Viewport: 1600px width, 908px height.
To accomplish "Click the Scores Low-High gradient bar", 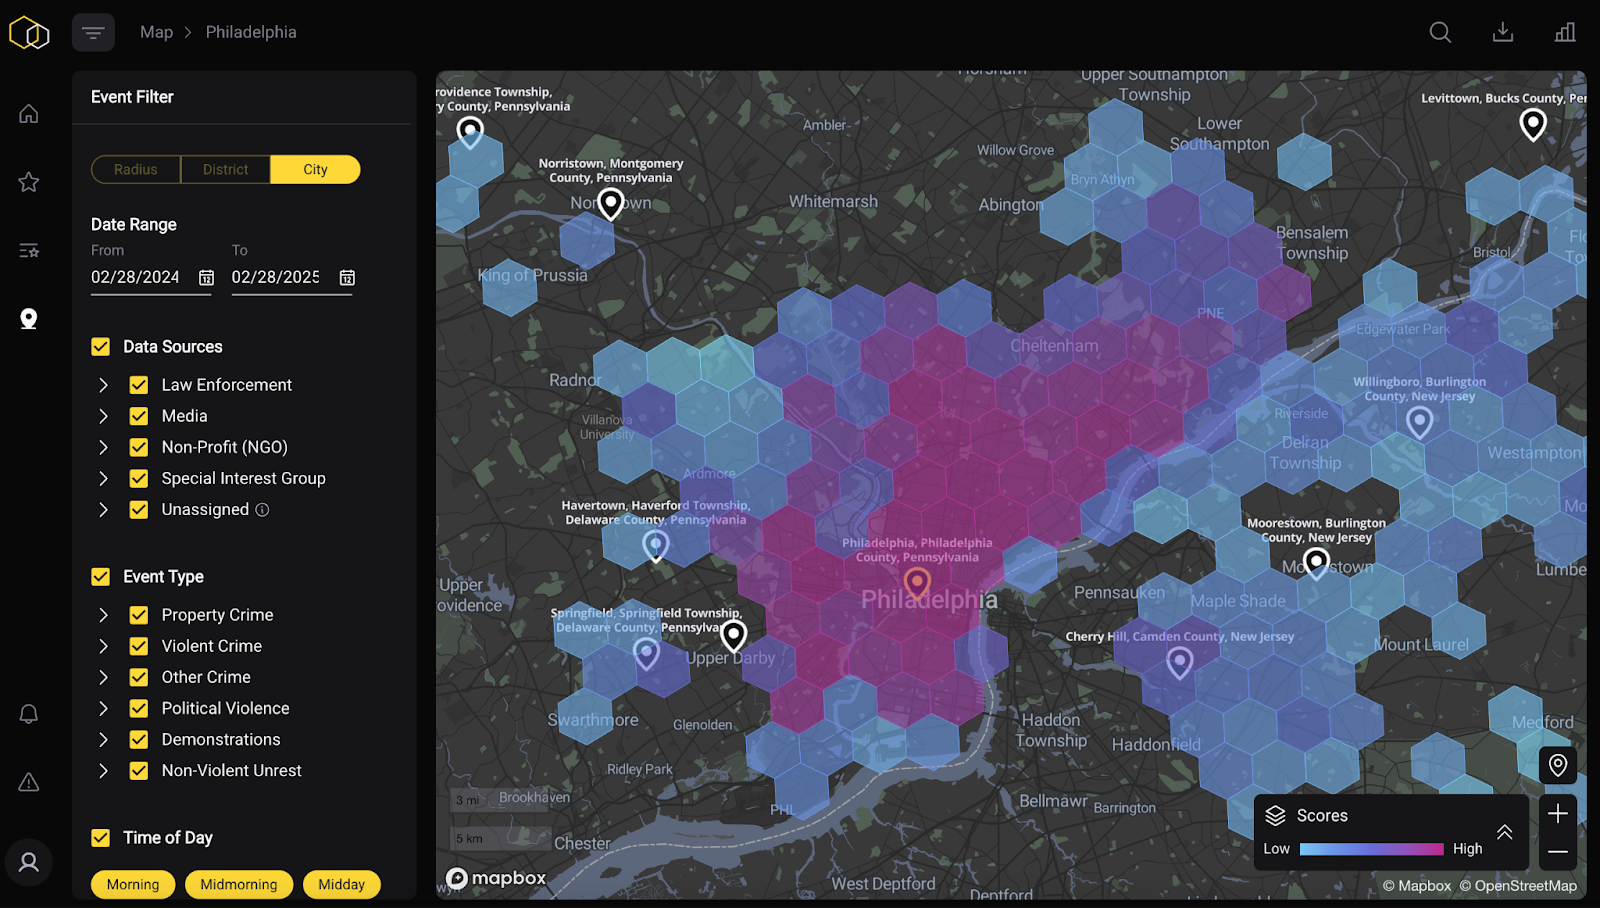I will click(1371, 849).
